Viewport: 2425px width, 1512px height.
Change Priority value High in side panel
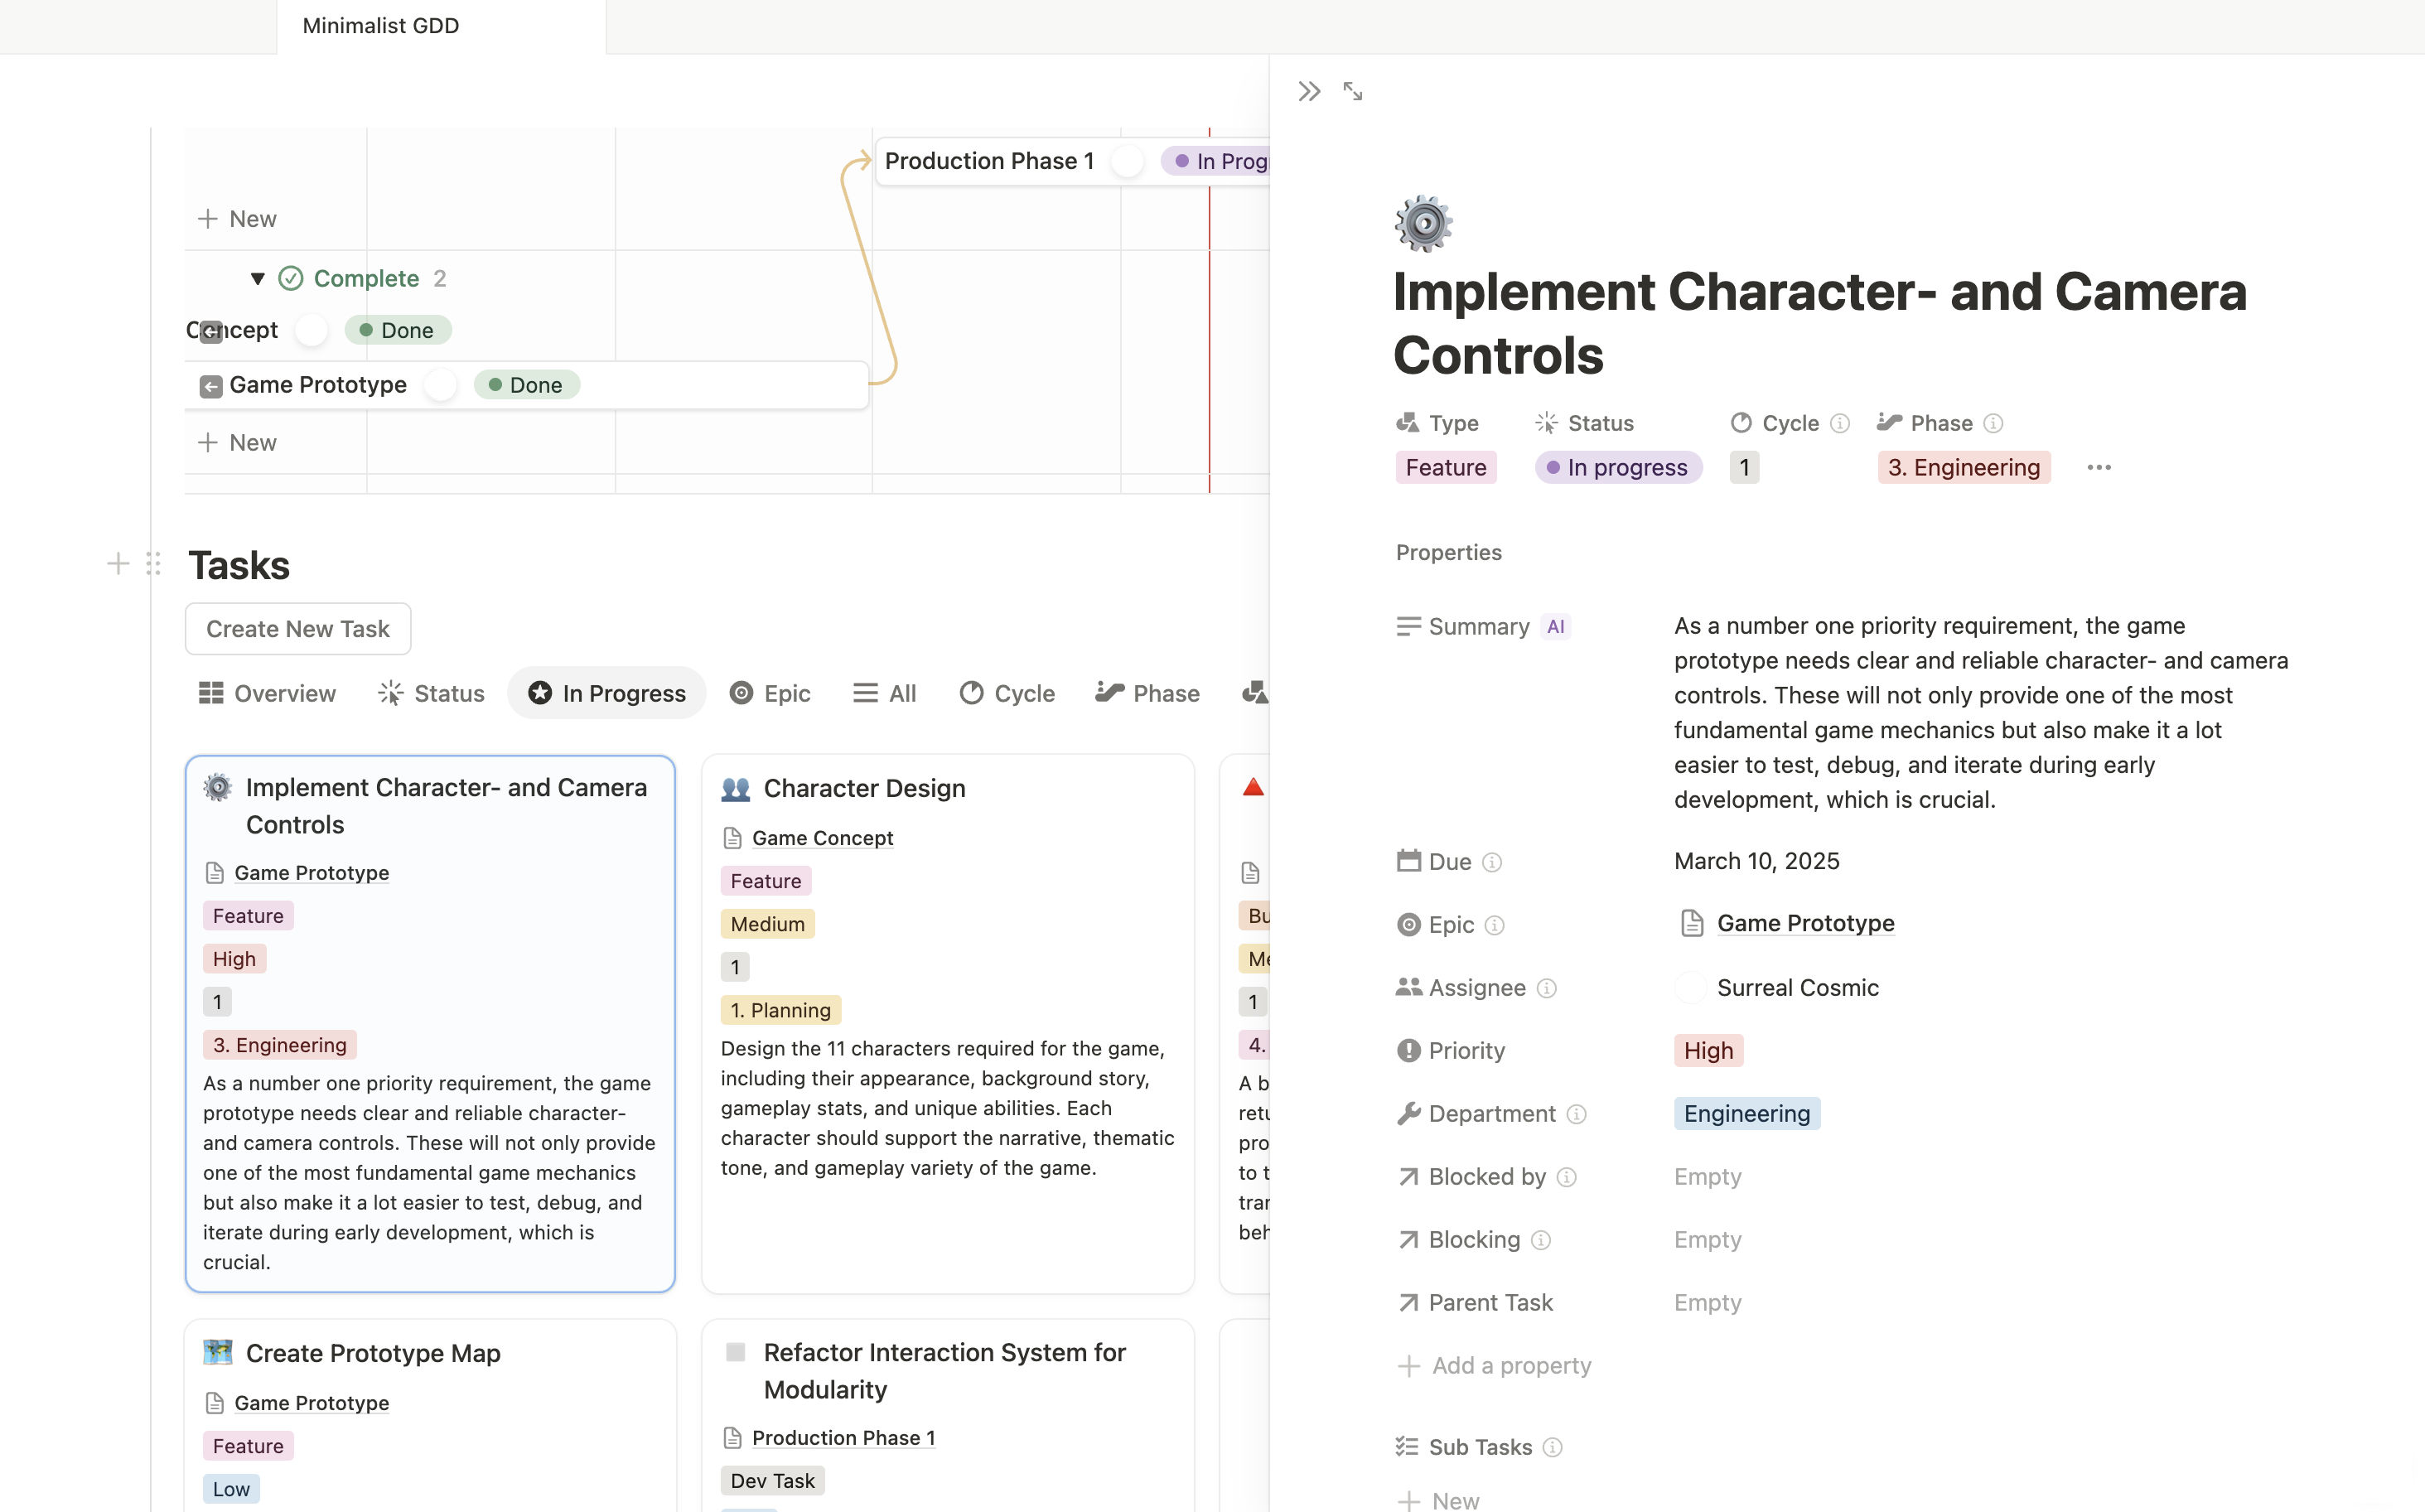point(1708,1051)
